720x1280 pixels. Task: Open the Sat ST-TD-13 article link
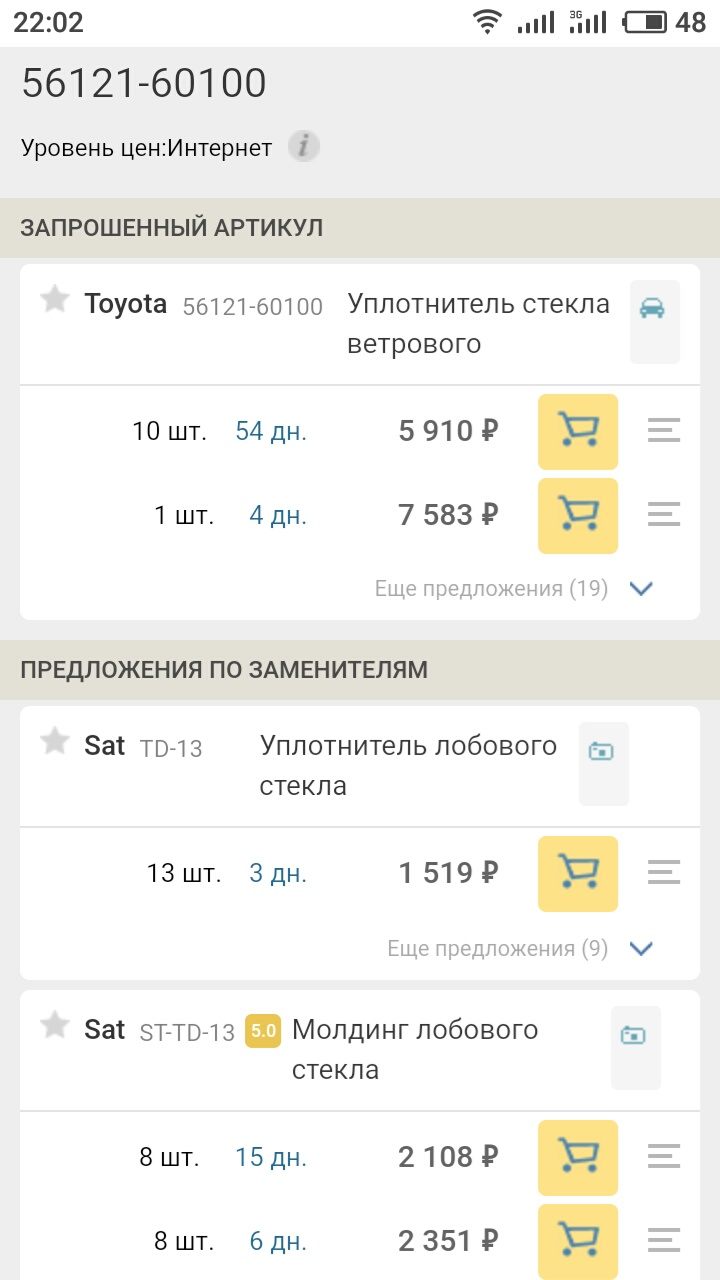(187, 1032)
